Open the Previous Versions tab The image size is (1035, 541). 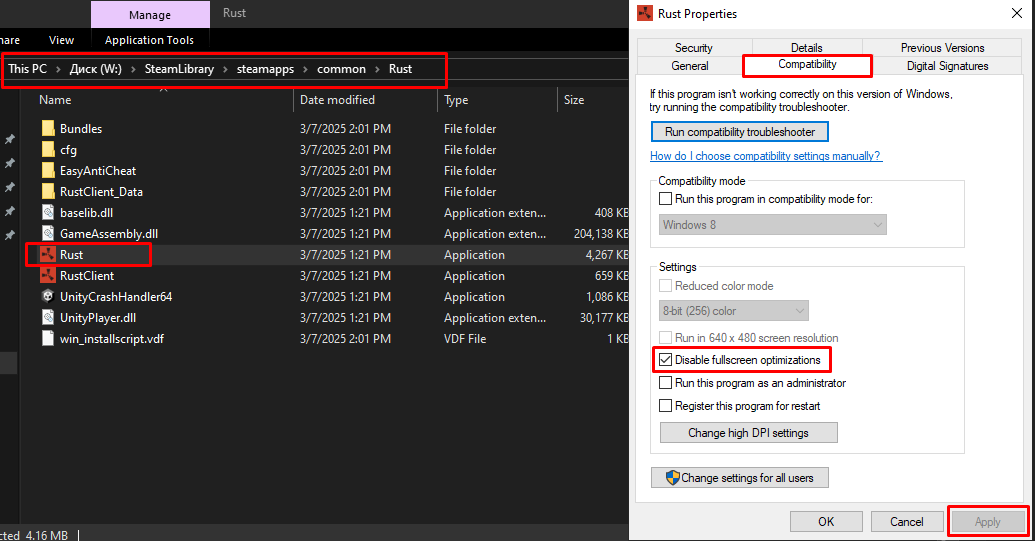(942, 48)
